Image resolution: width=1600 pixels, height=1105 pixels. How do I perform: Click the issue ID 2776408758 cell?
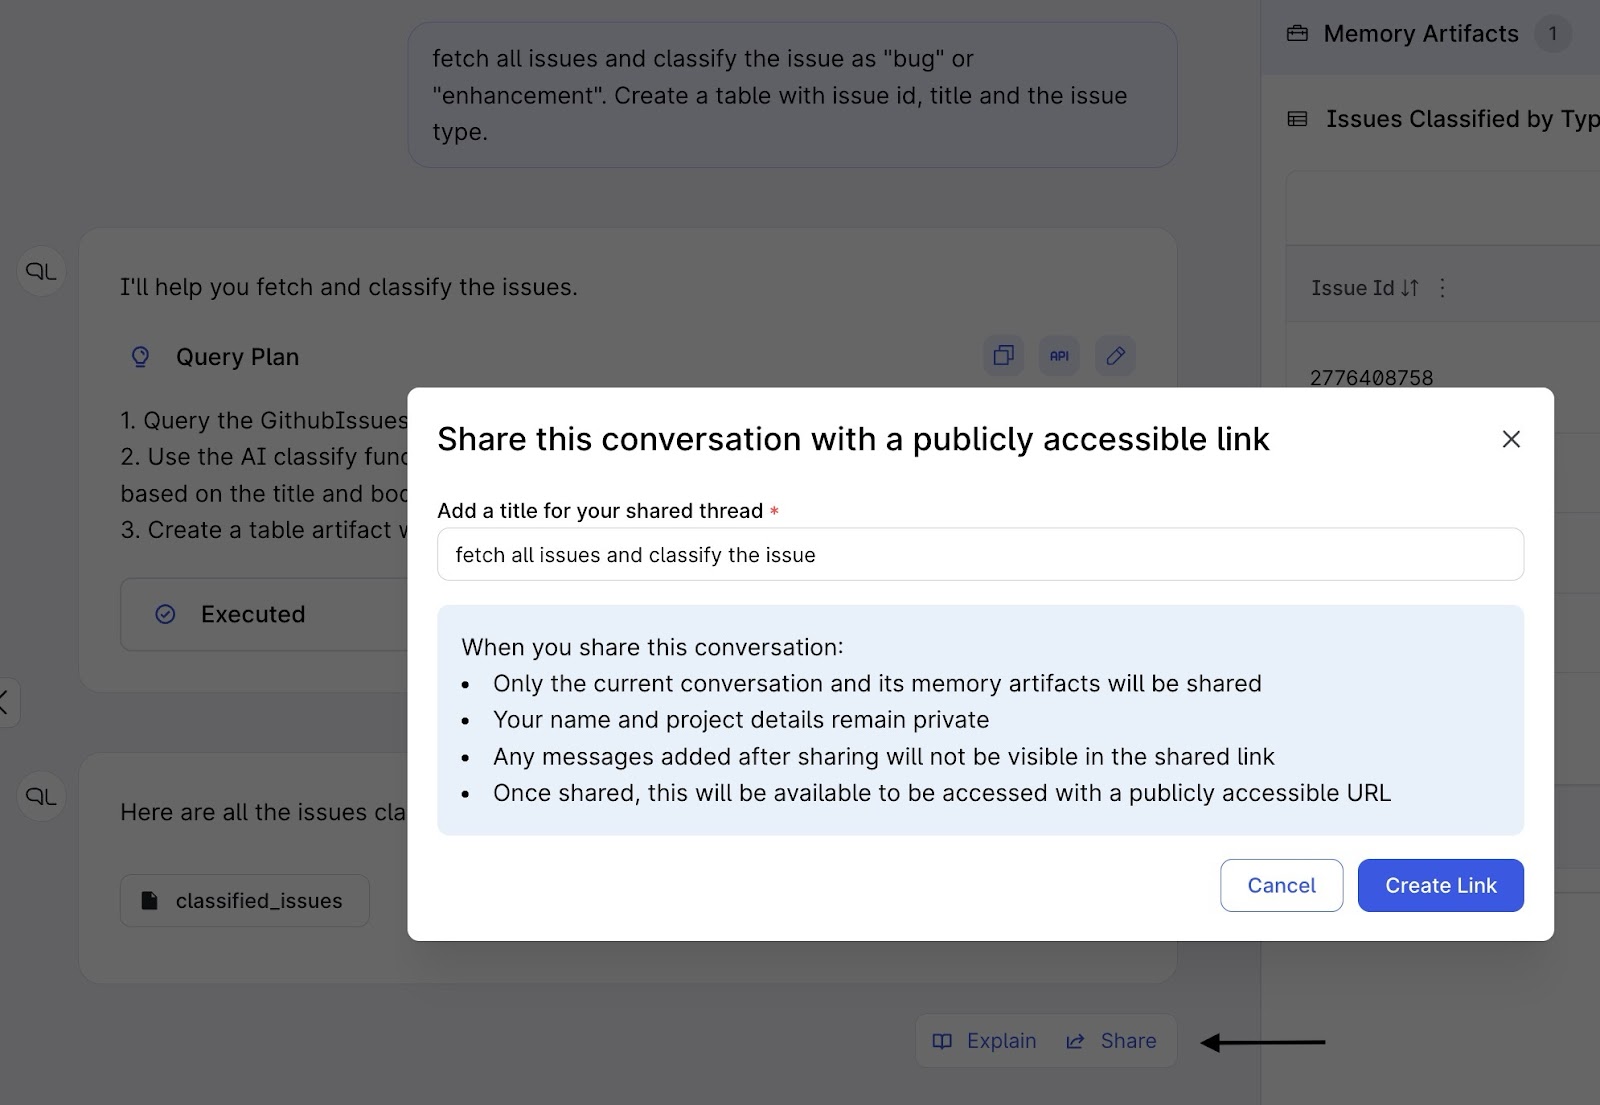point(1371,378)
